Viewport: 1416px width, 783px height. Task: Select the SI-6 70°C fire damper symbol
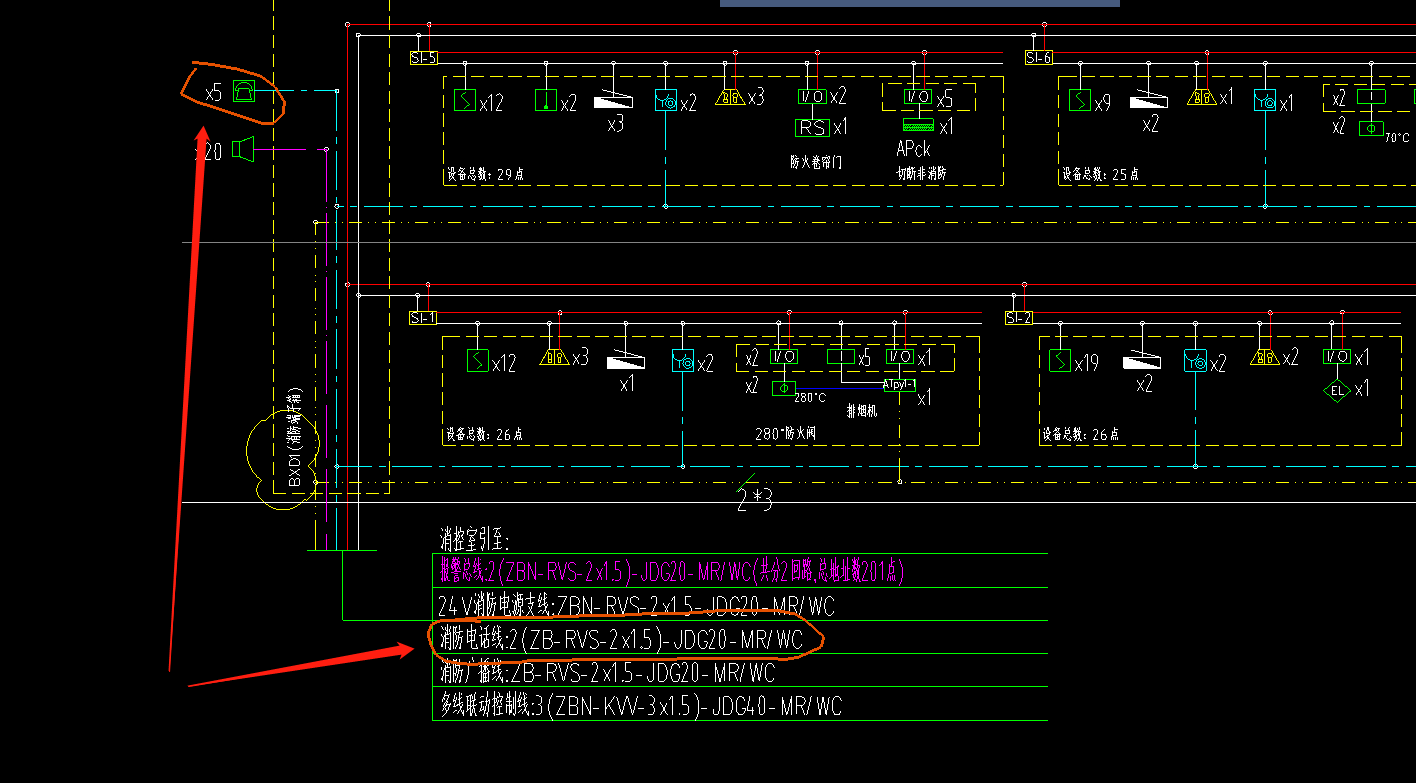coord(1369,129)
